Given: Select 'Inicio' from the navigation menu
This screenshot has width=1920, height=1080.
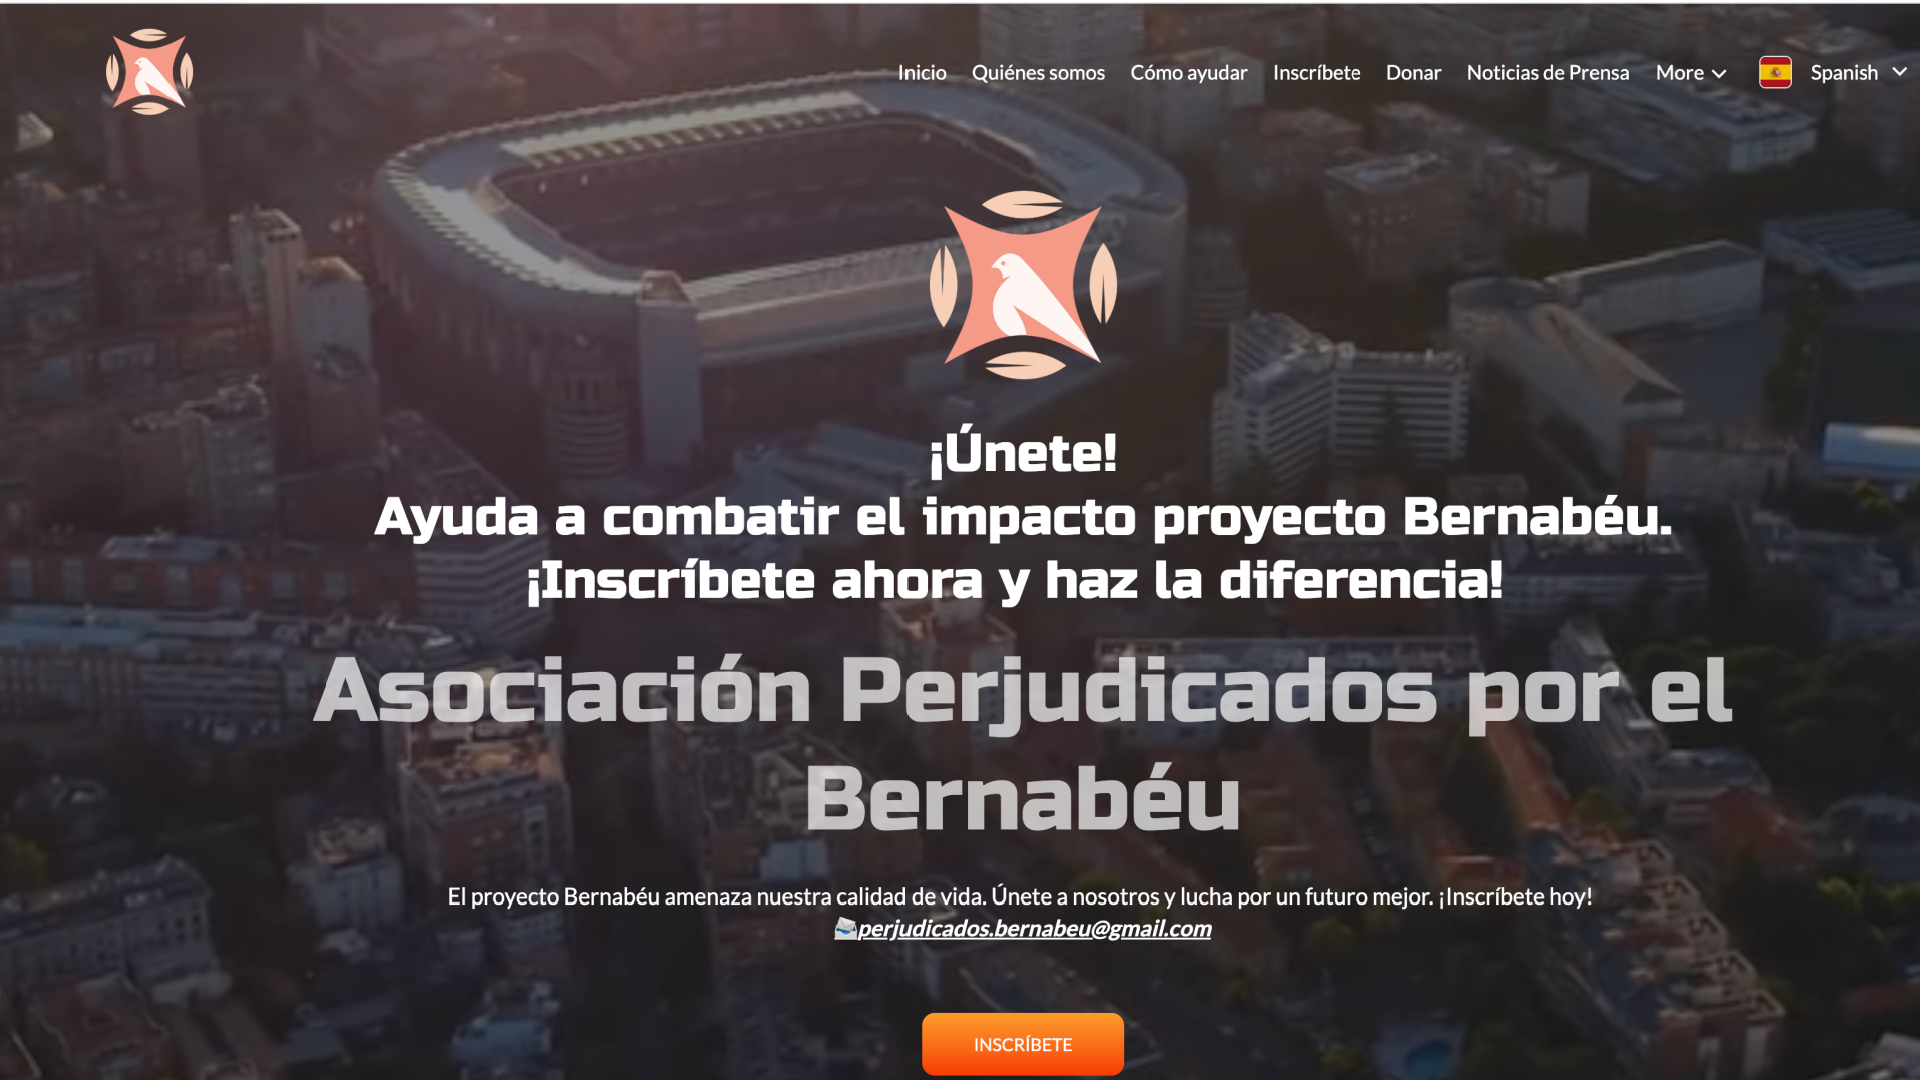Looking at the screenshot, I should click(x=922, y=71).
